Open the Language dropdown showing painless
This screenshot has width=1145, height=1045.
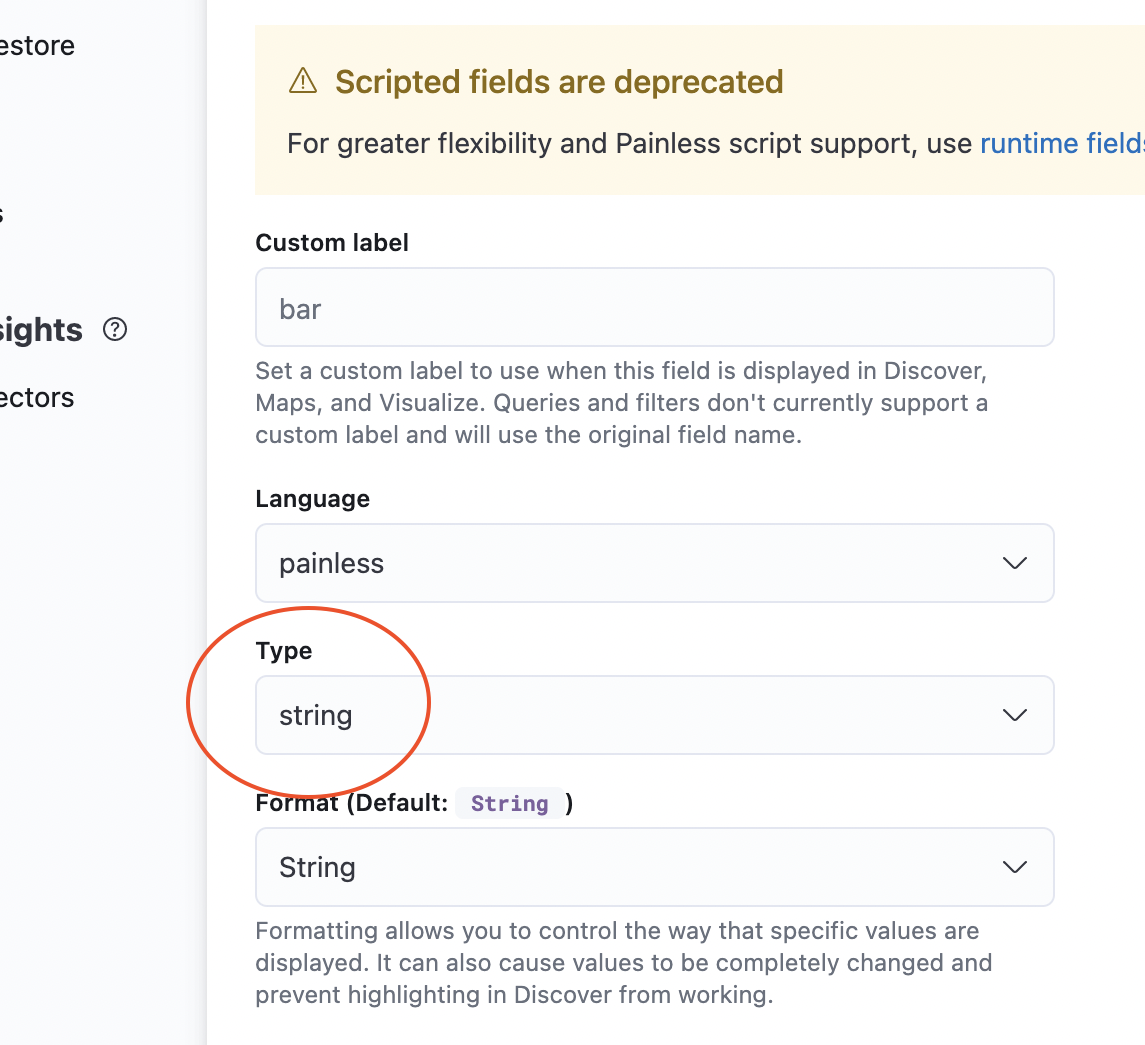click(x=655, y=563)
